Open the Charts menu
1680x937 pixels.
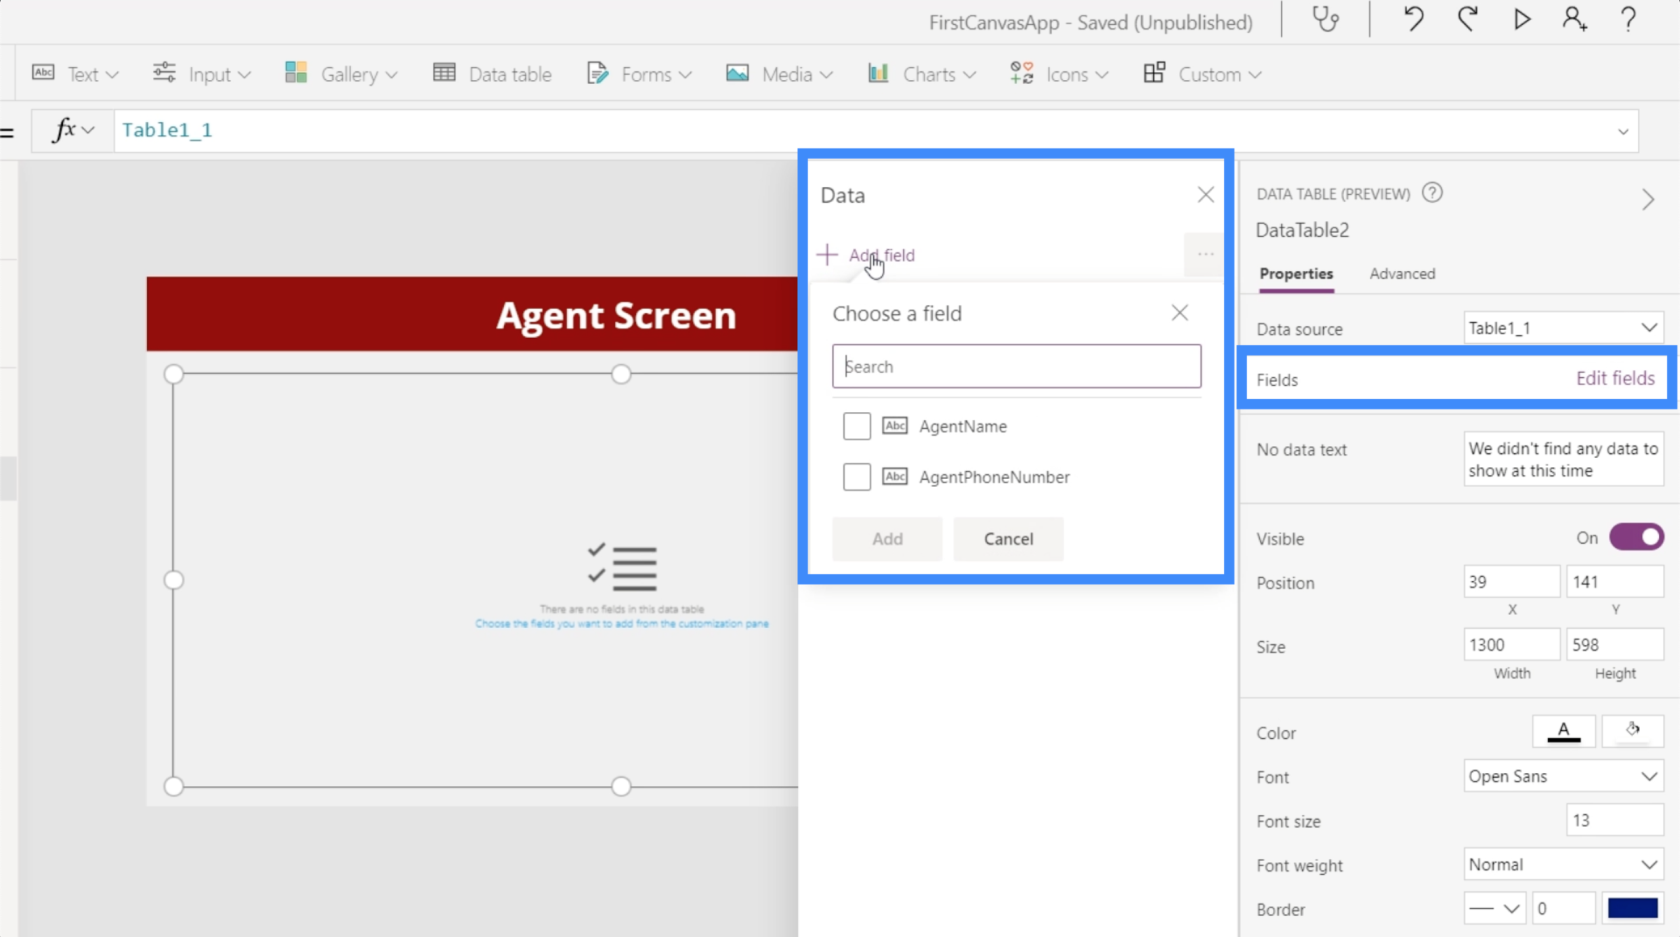(x=922, y=74)
